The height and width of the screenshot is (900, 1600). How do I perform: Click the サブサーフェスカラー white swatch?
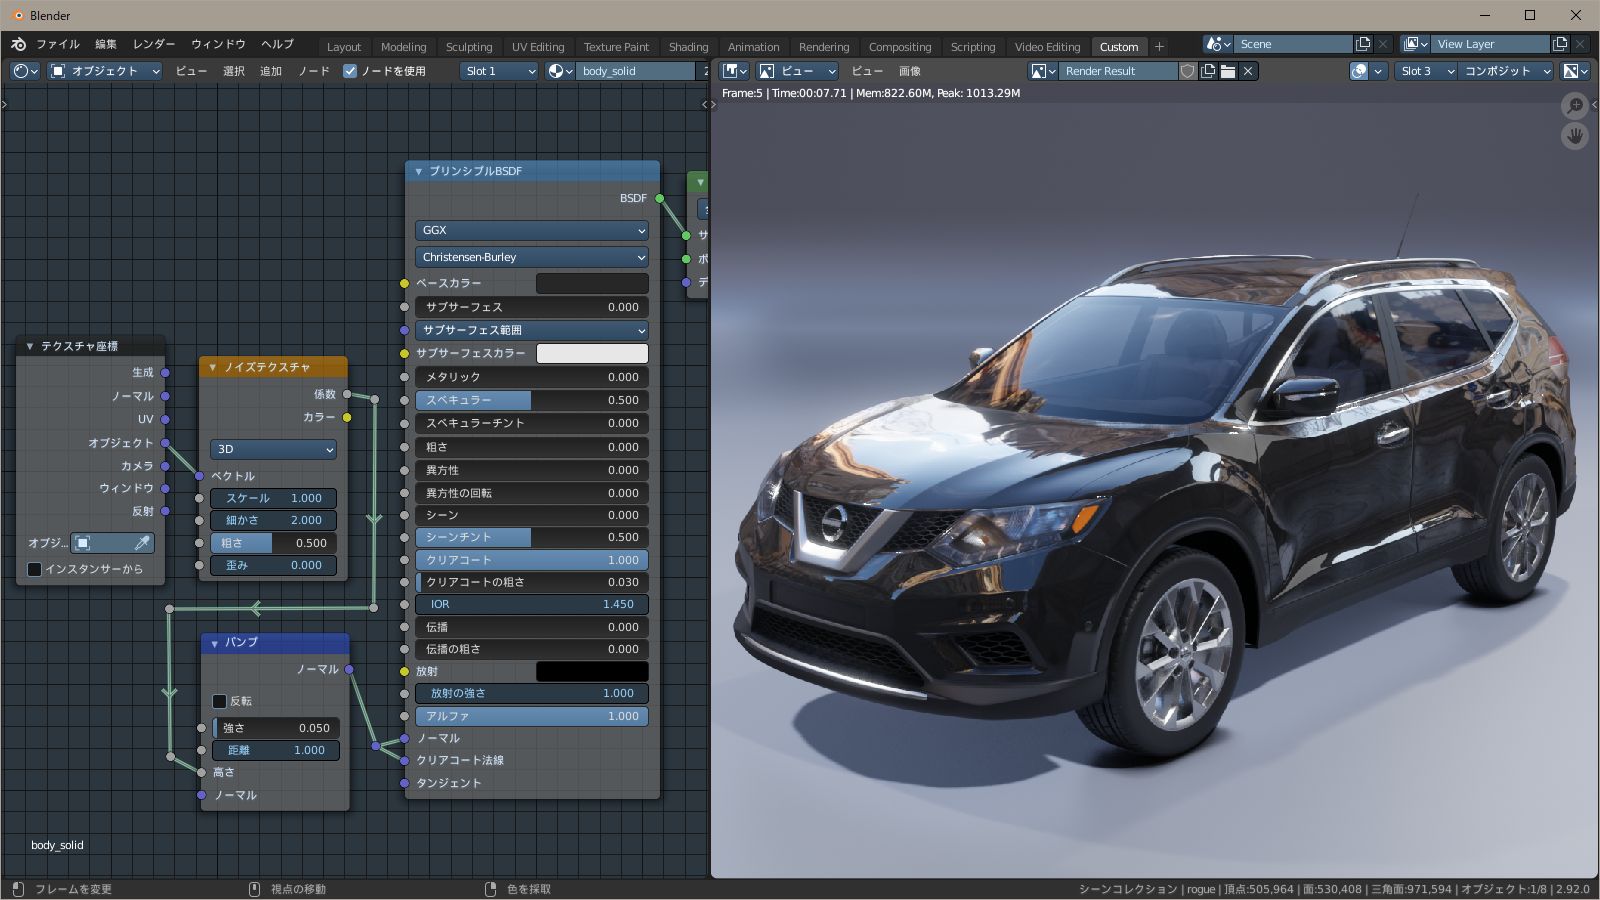point(592,353)
